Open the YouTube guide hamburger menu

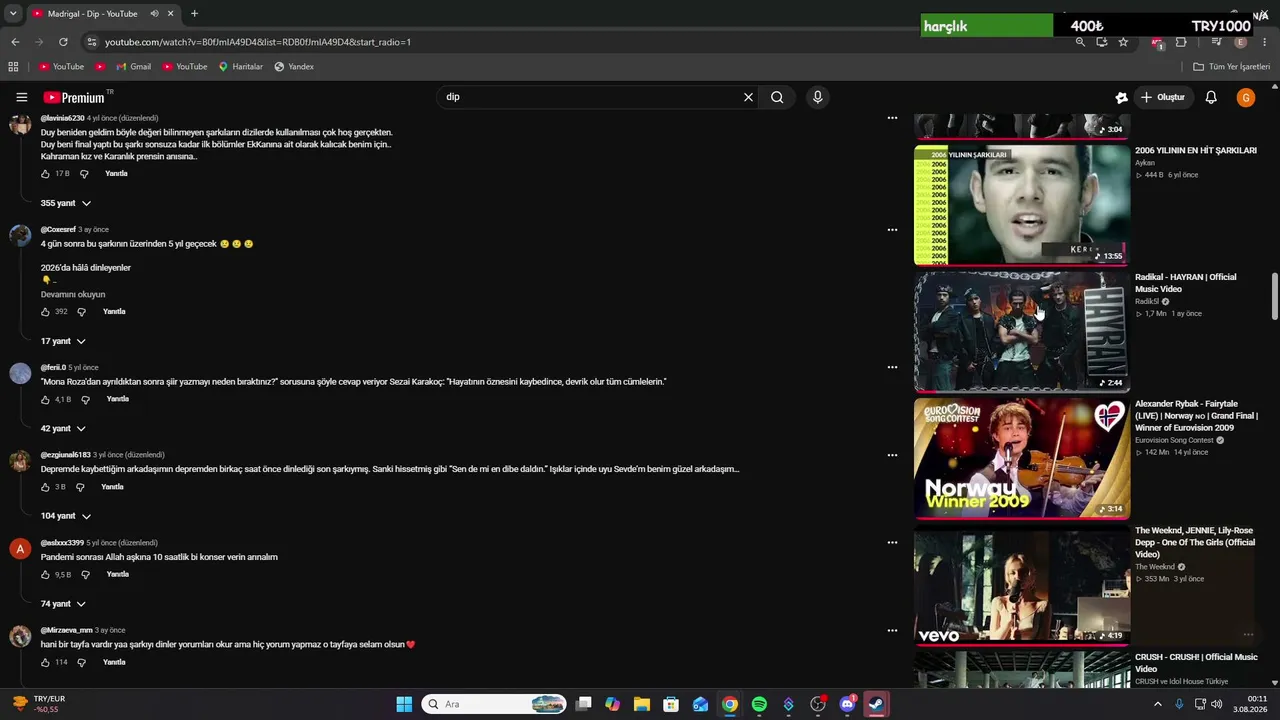tap(21, 97)
